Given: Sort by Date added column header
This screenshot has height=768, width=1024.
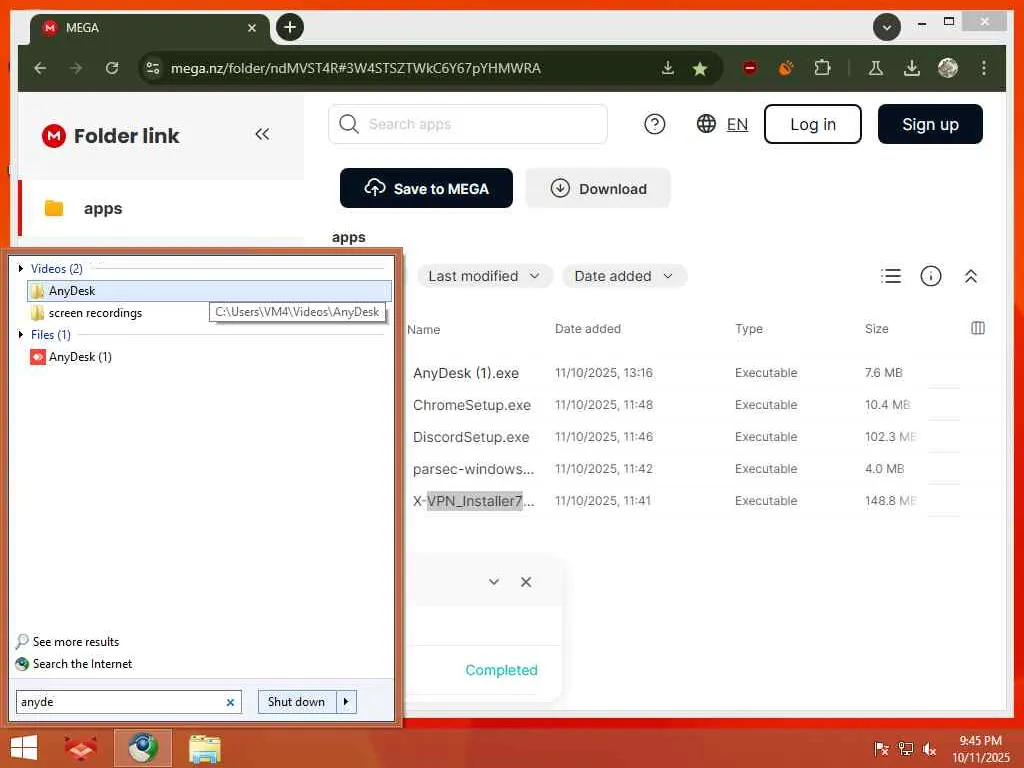Looking at the screenshot, I should [588, 329].
